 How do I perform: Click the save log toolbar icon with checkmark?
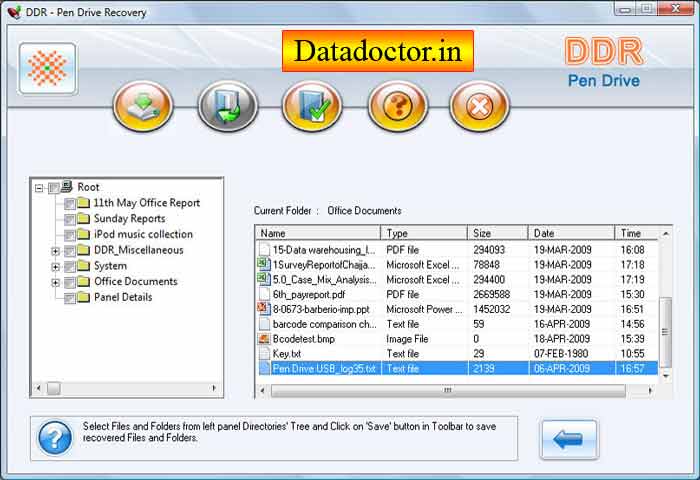coord(312,106)
